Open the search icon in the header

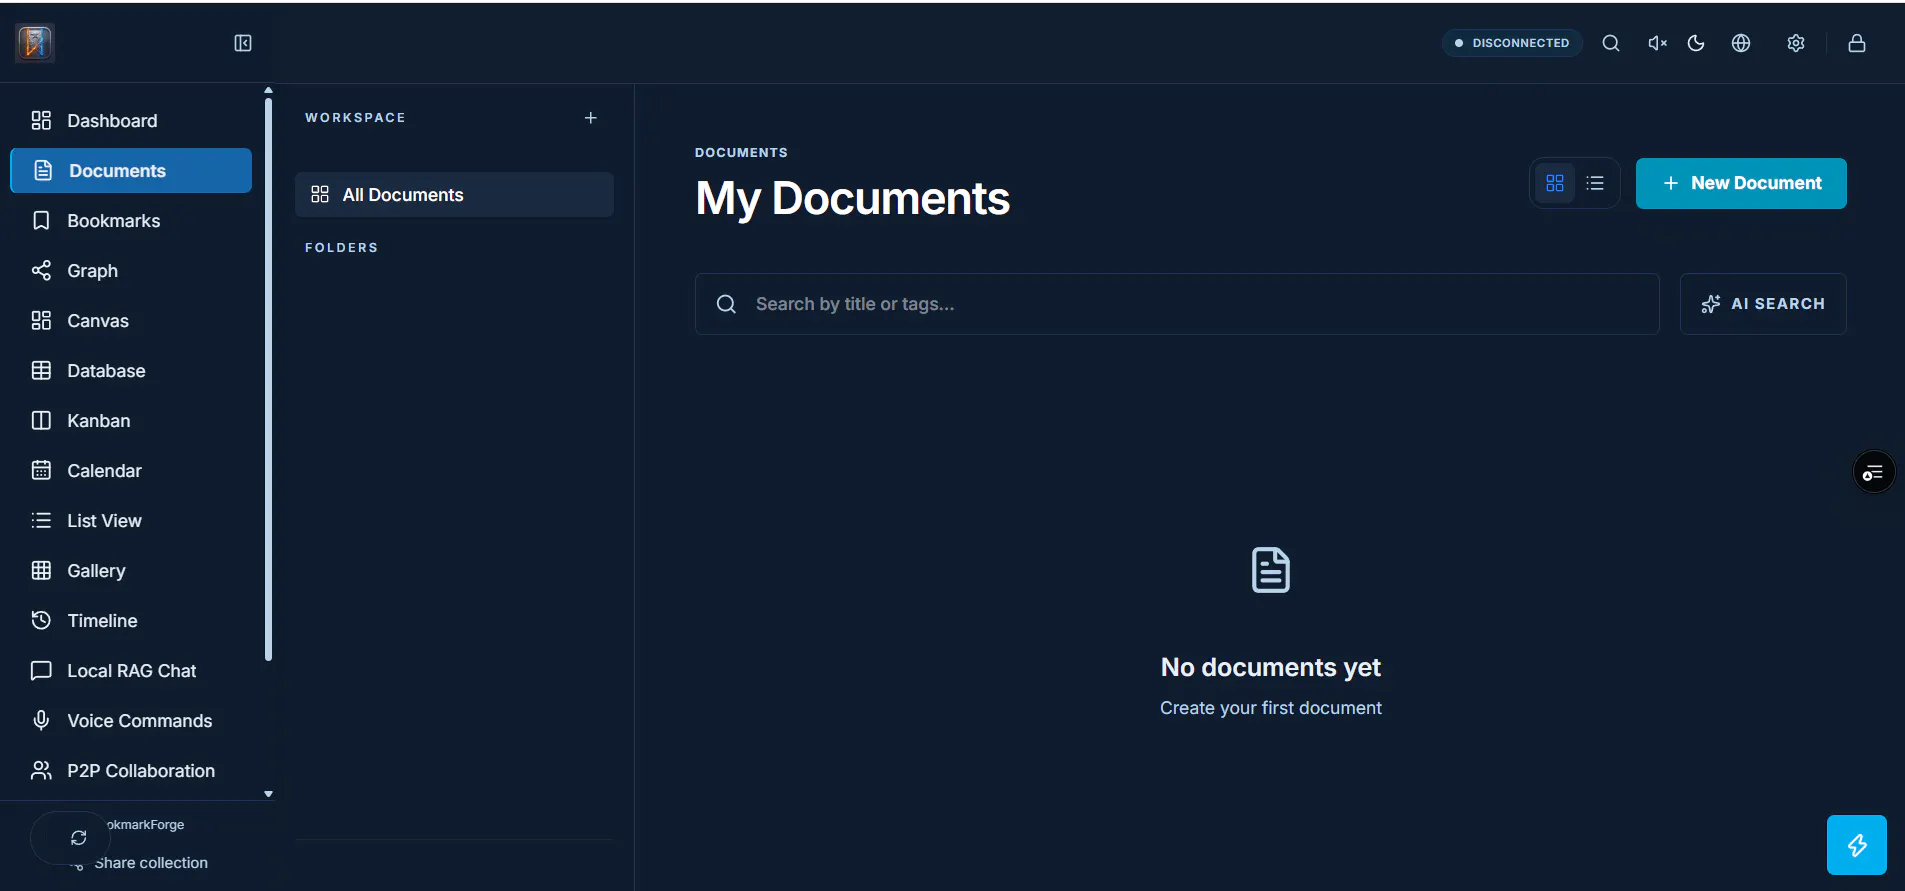click(1611, 43)
